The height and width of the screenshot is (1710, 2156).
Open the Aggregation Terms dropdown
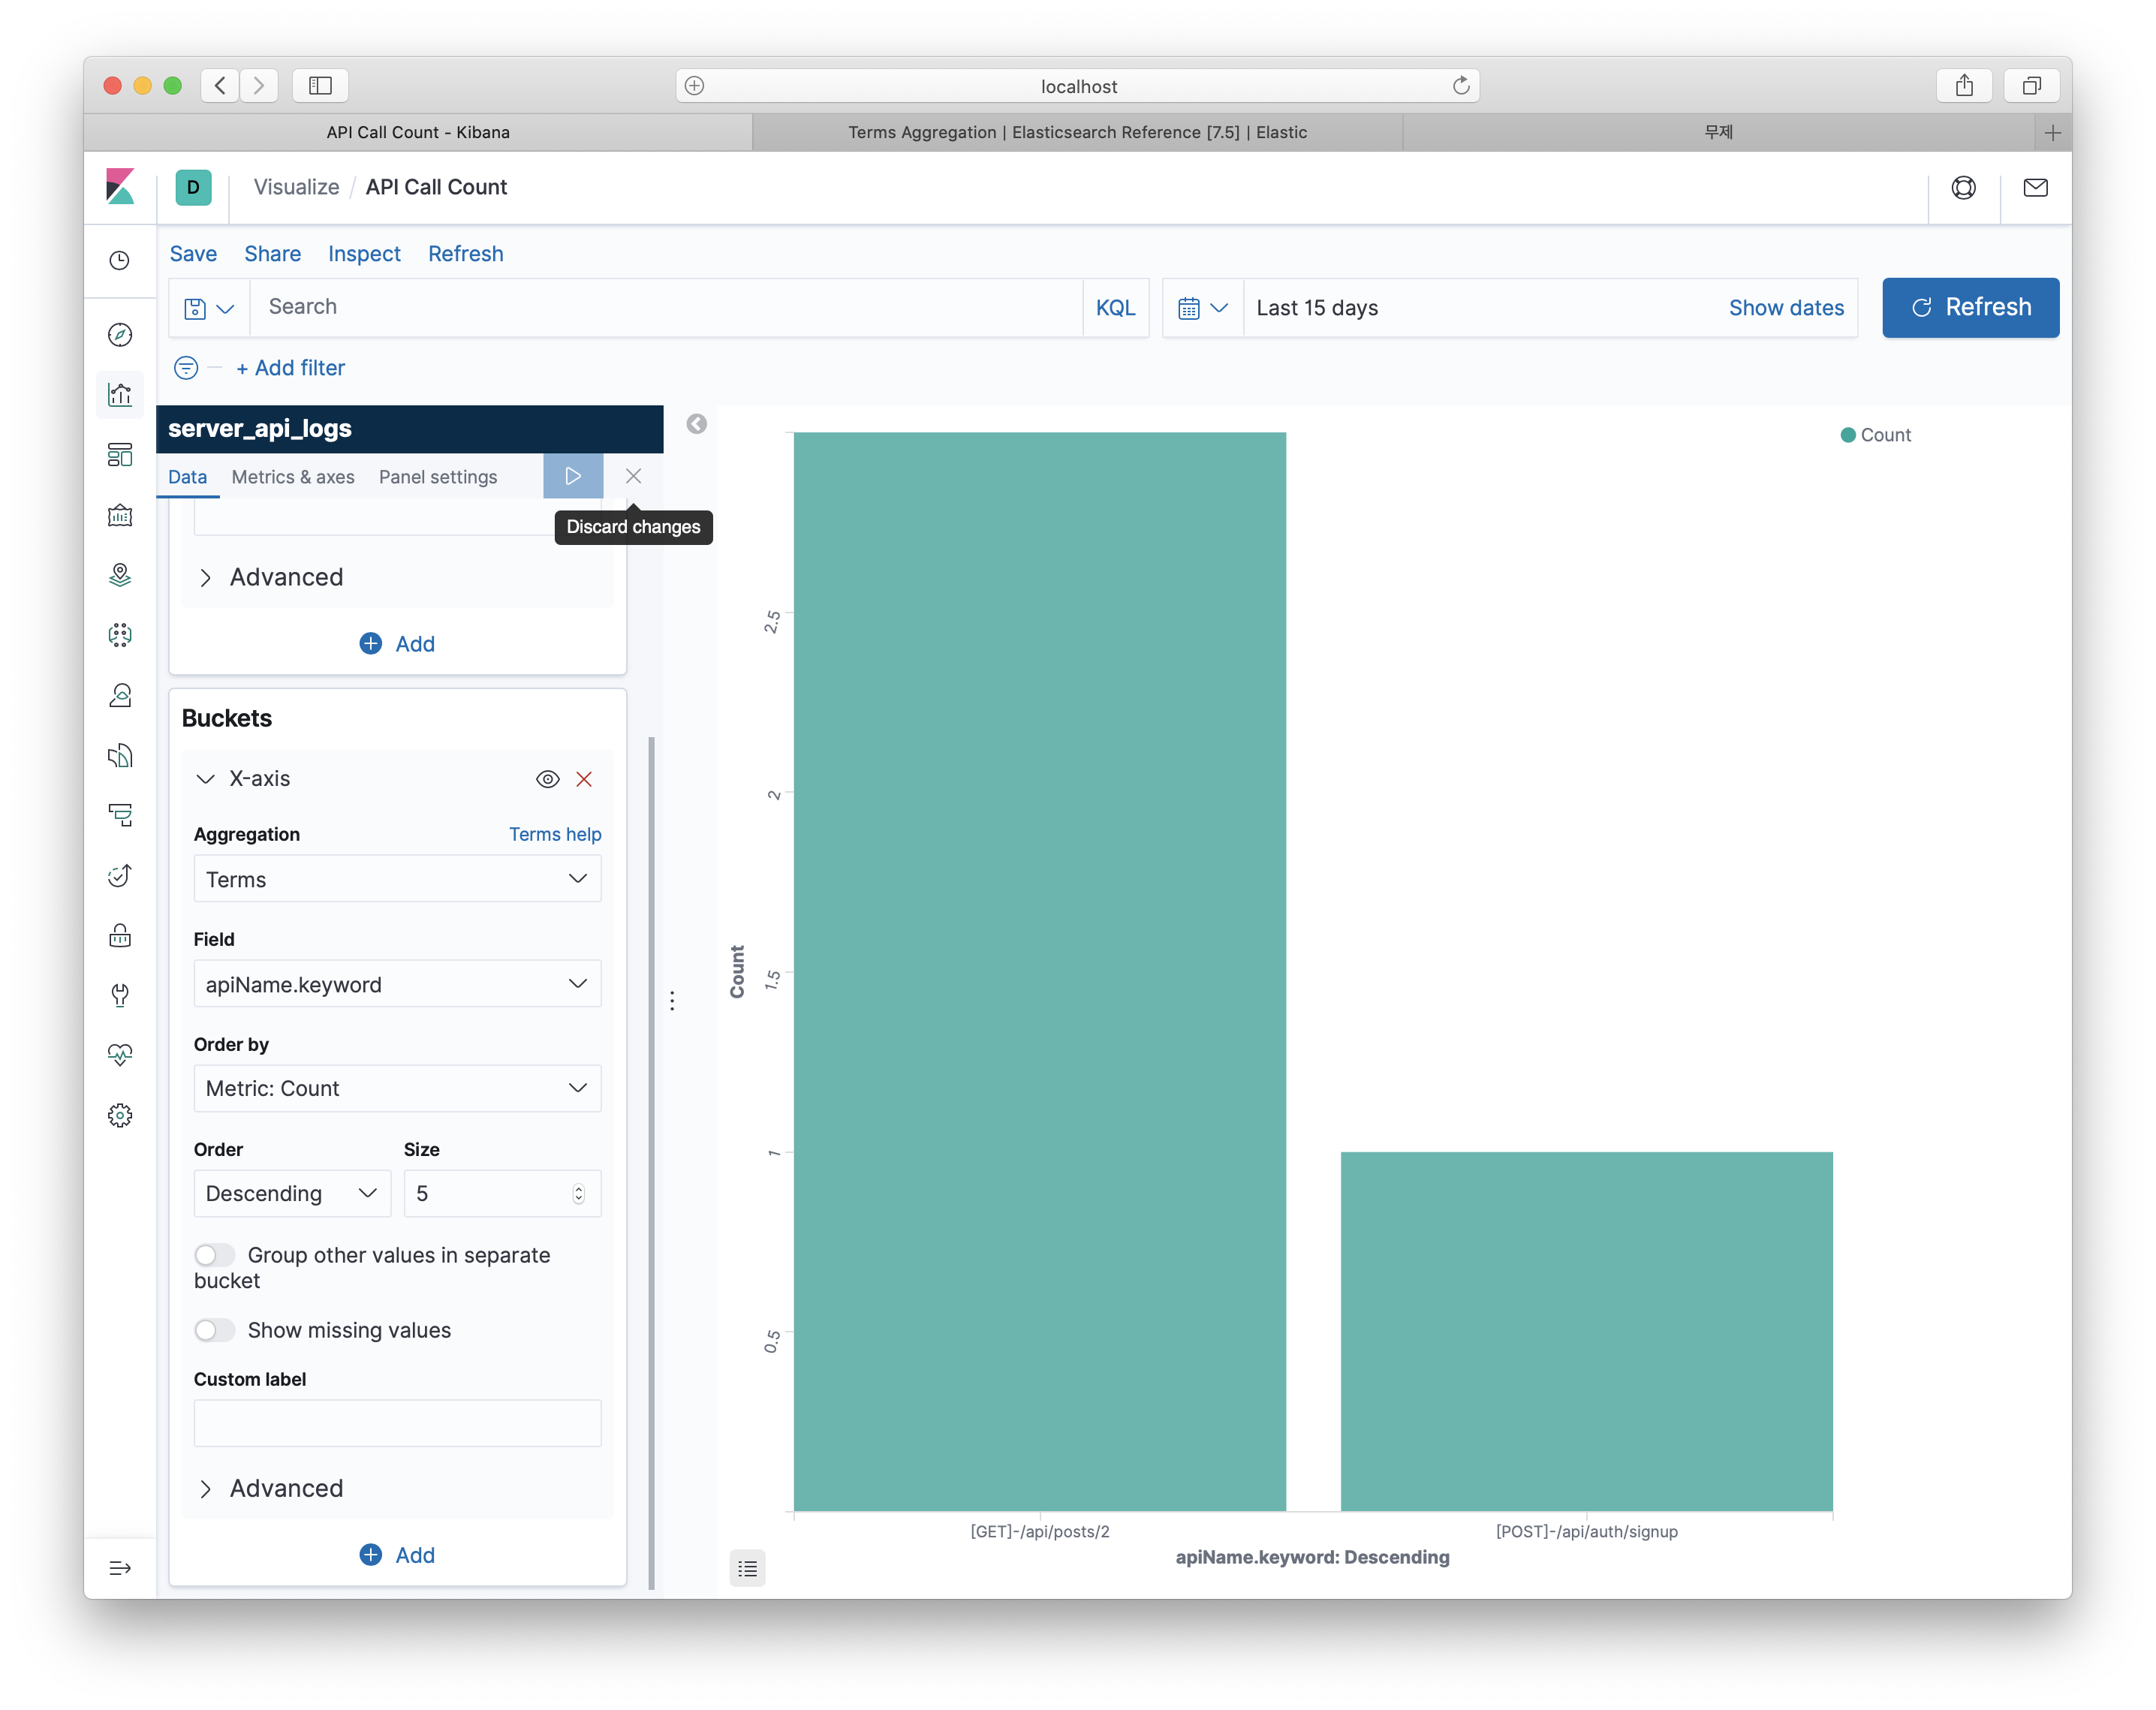click(397, 879)
